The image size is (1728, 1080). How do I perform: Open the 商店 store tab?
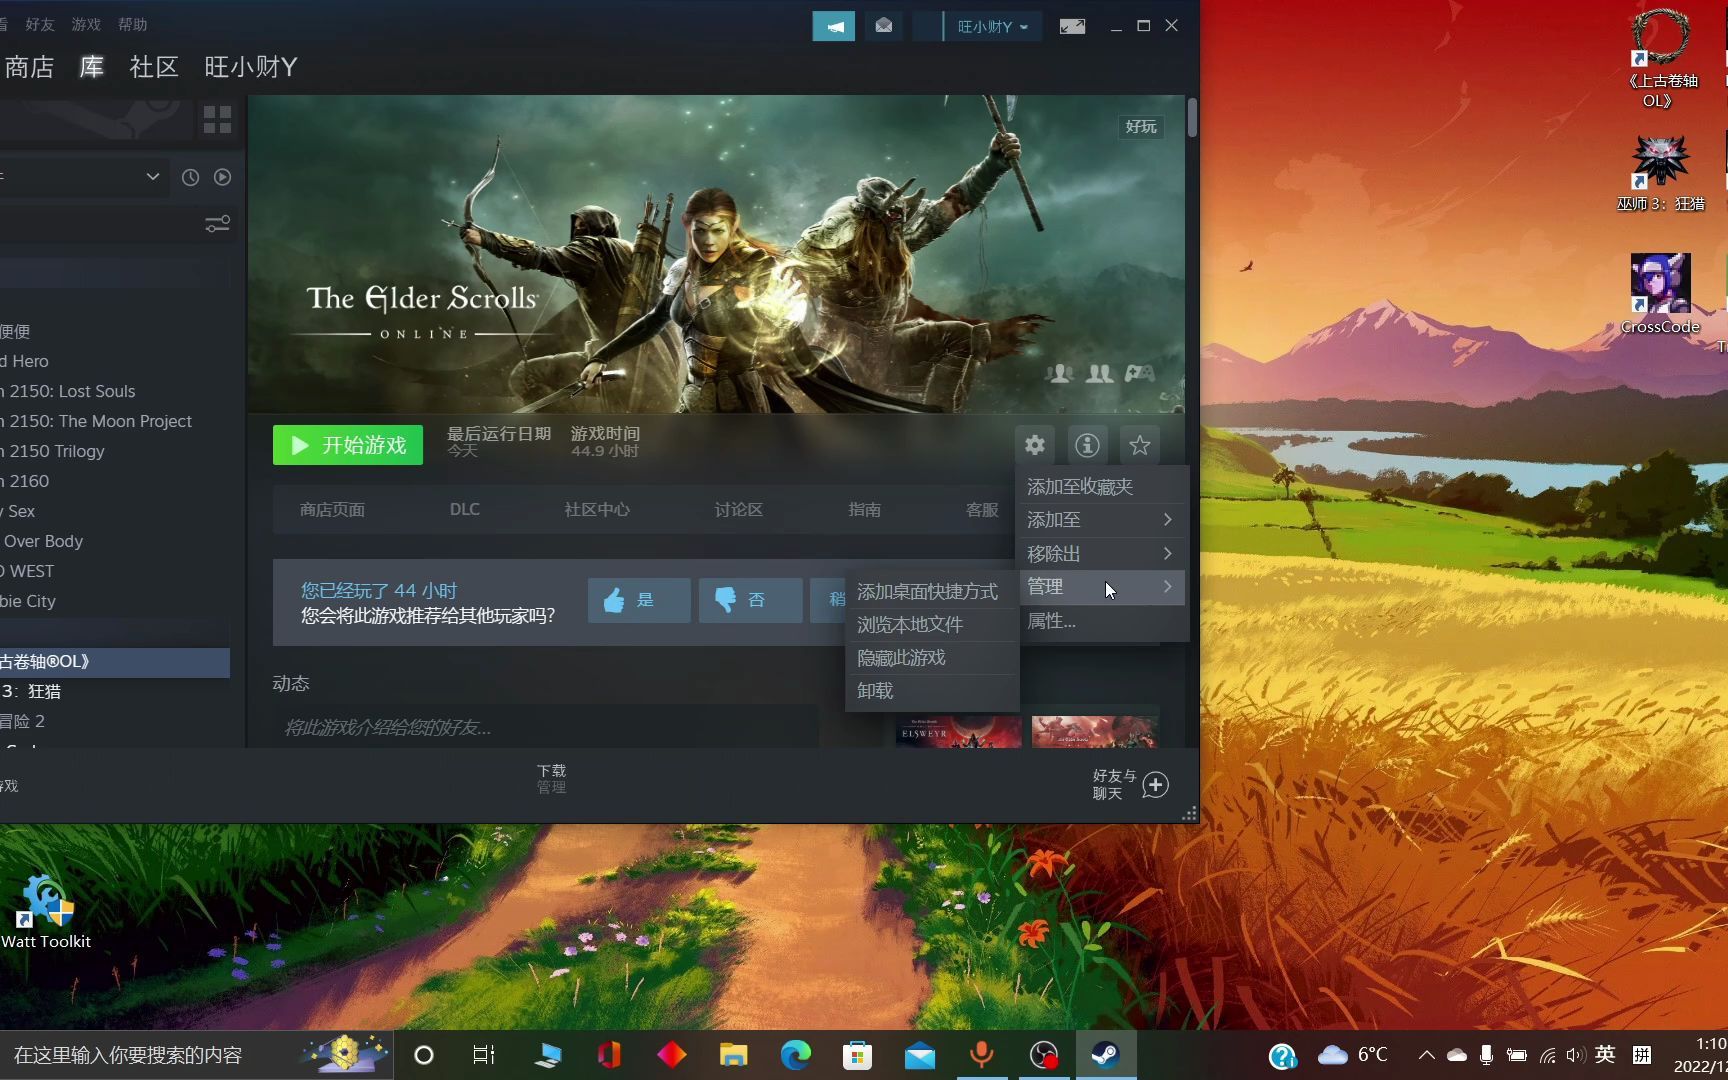point(29,67)
